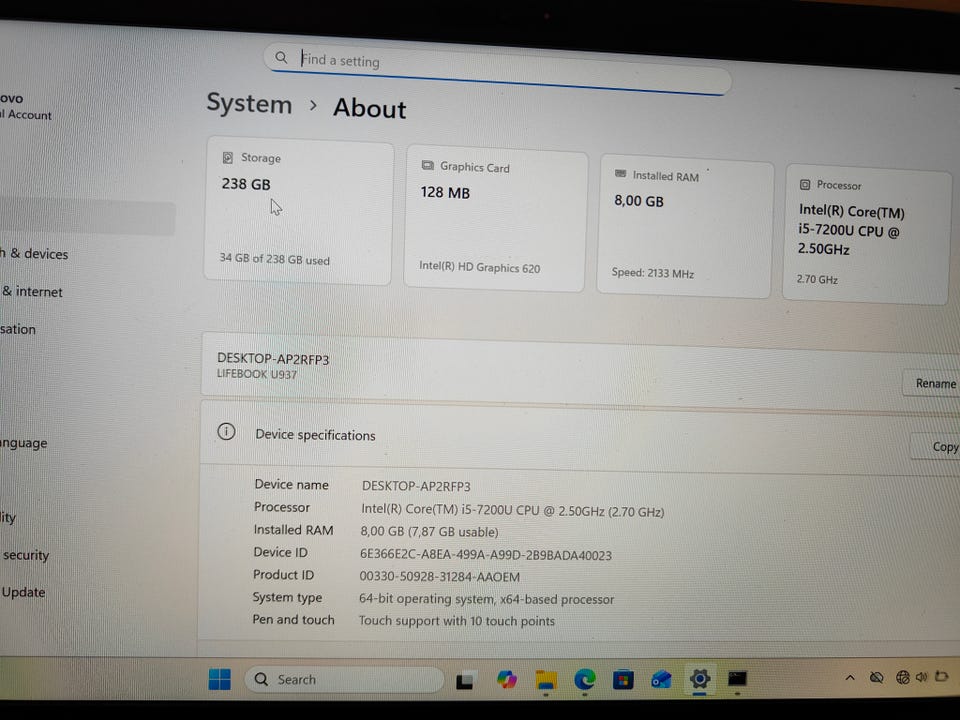Click 'LIFEBOOK U937' model text
This screenshot has height=720, width=960.
point(257,374)
